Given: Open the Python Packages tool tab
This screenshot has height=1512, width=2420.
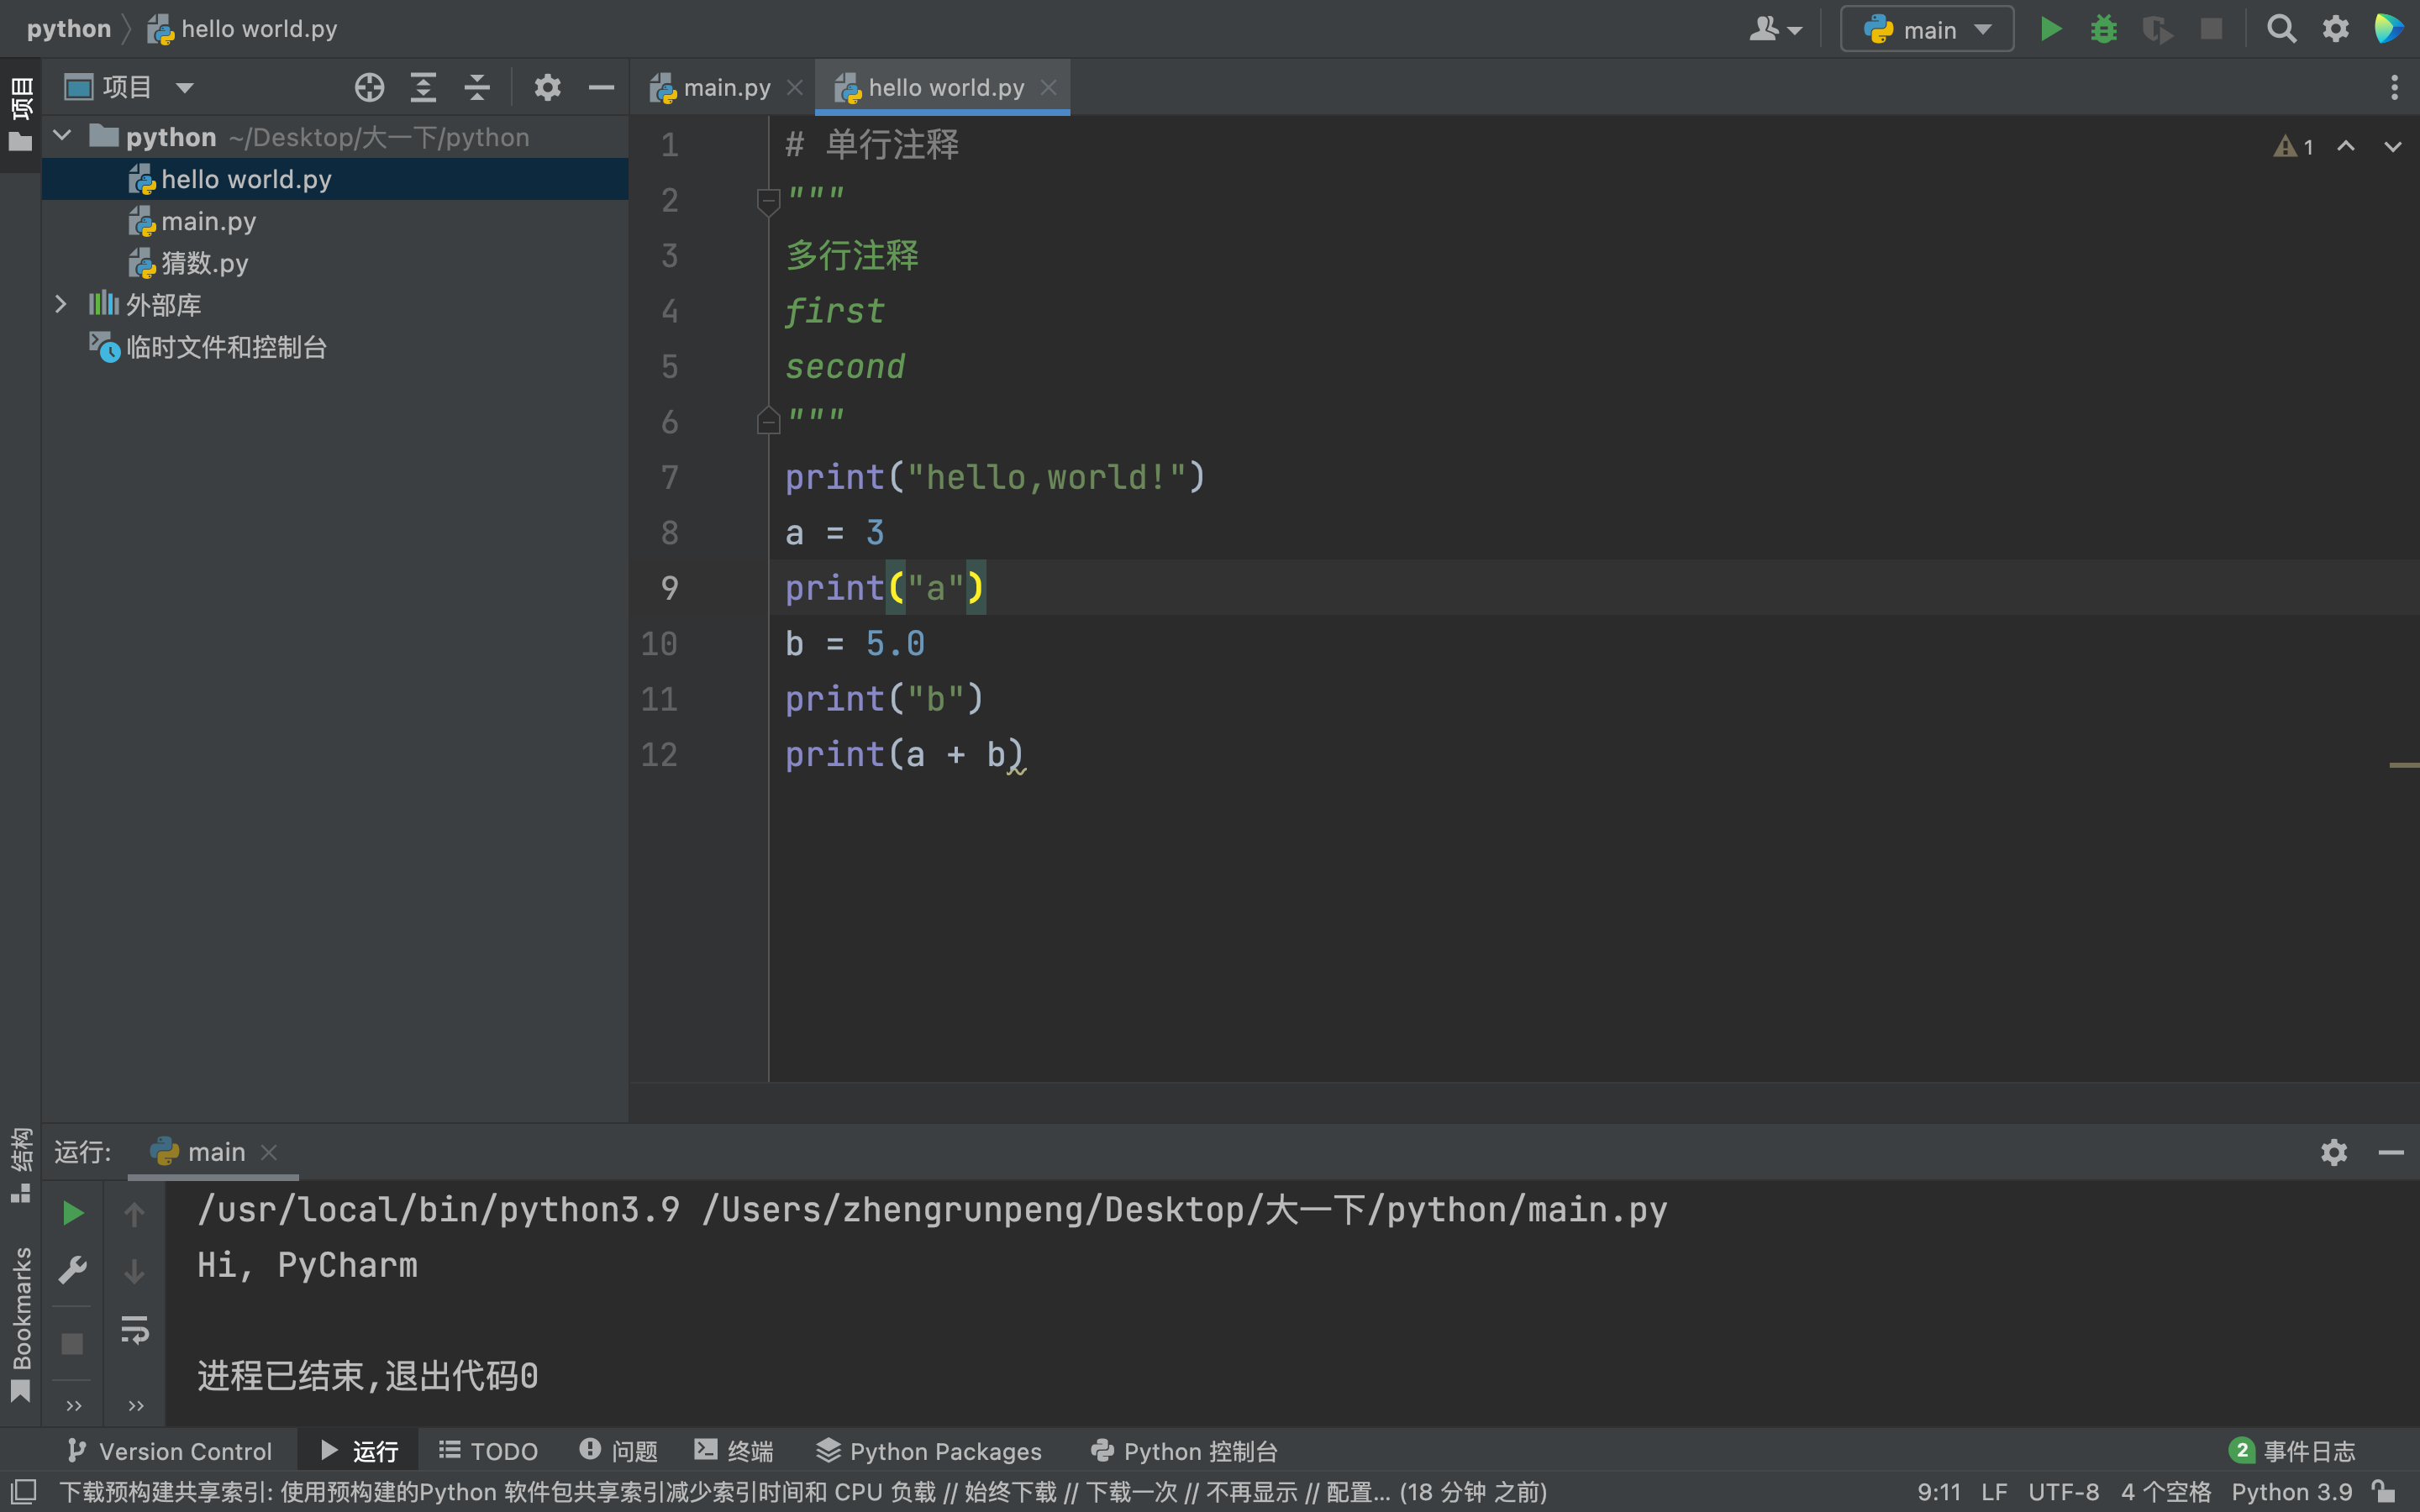Looking at the screenshot, I should (929, 1451).
